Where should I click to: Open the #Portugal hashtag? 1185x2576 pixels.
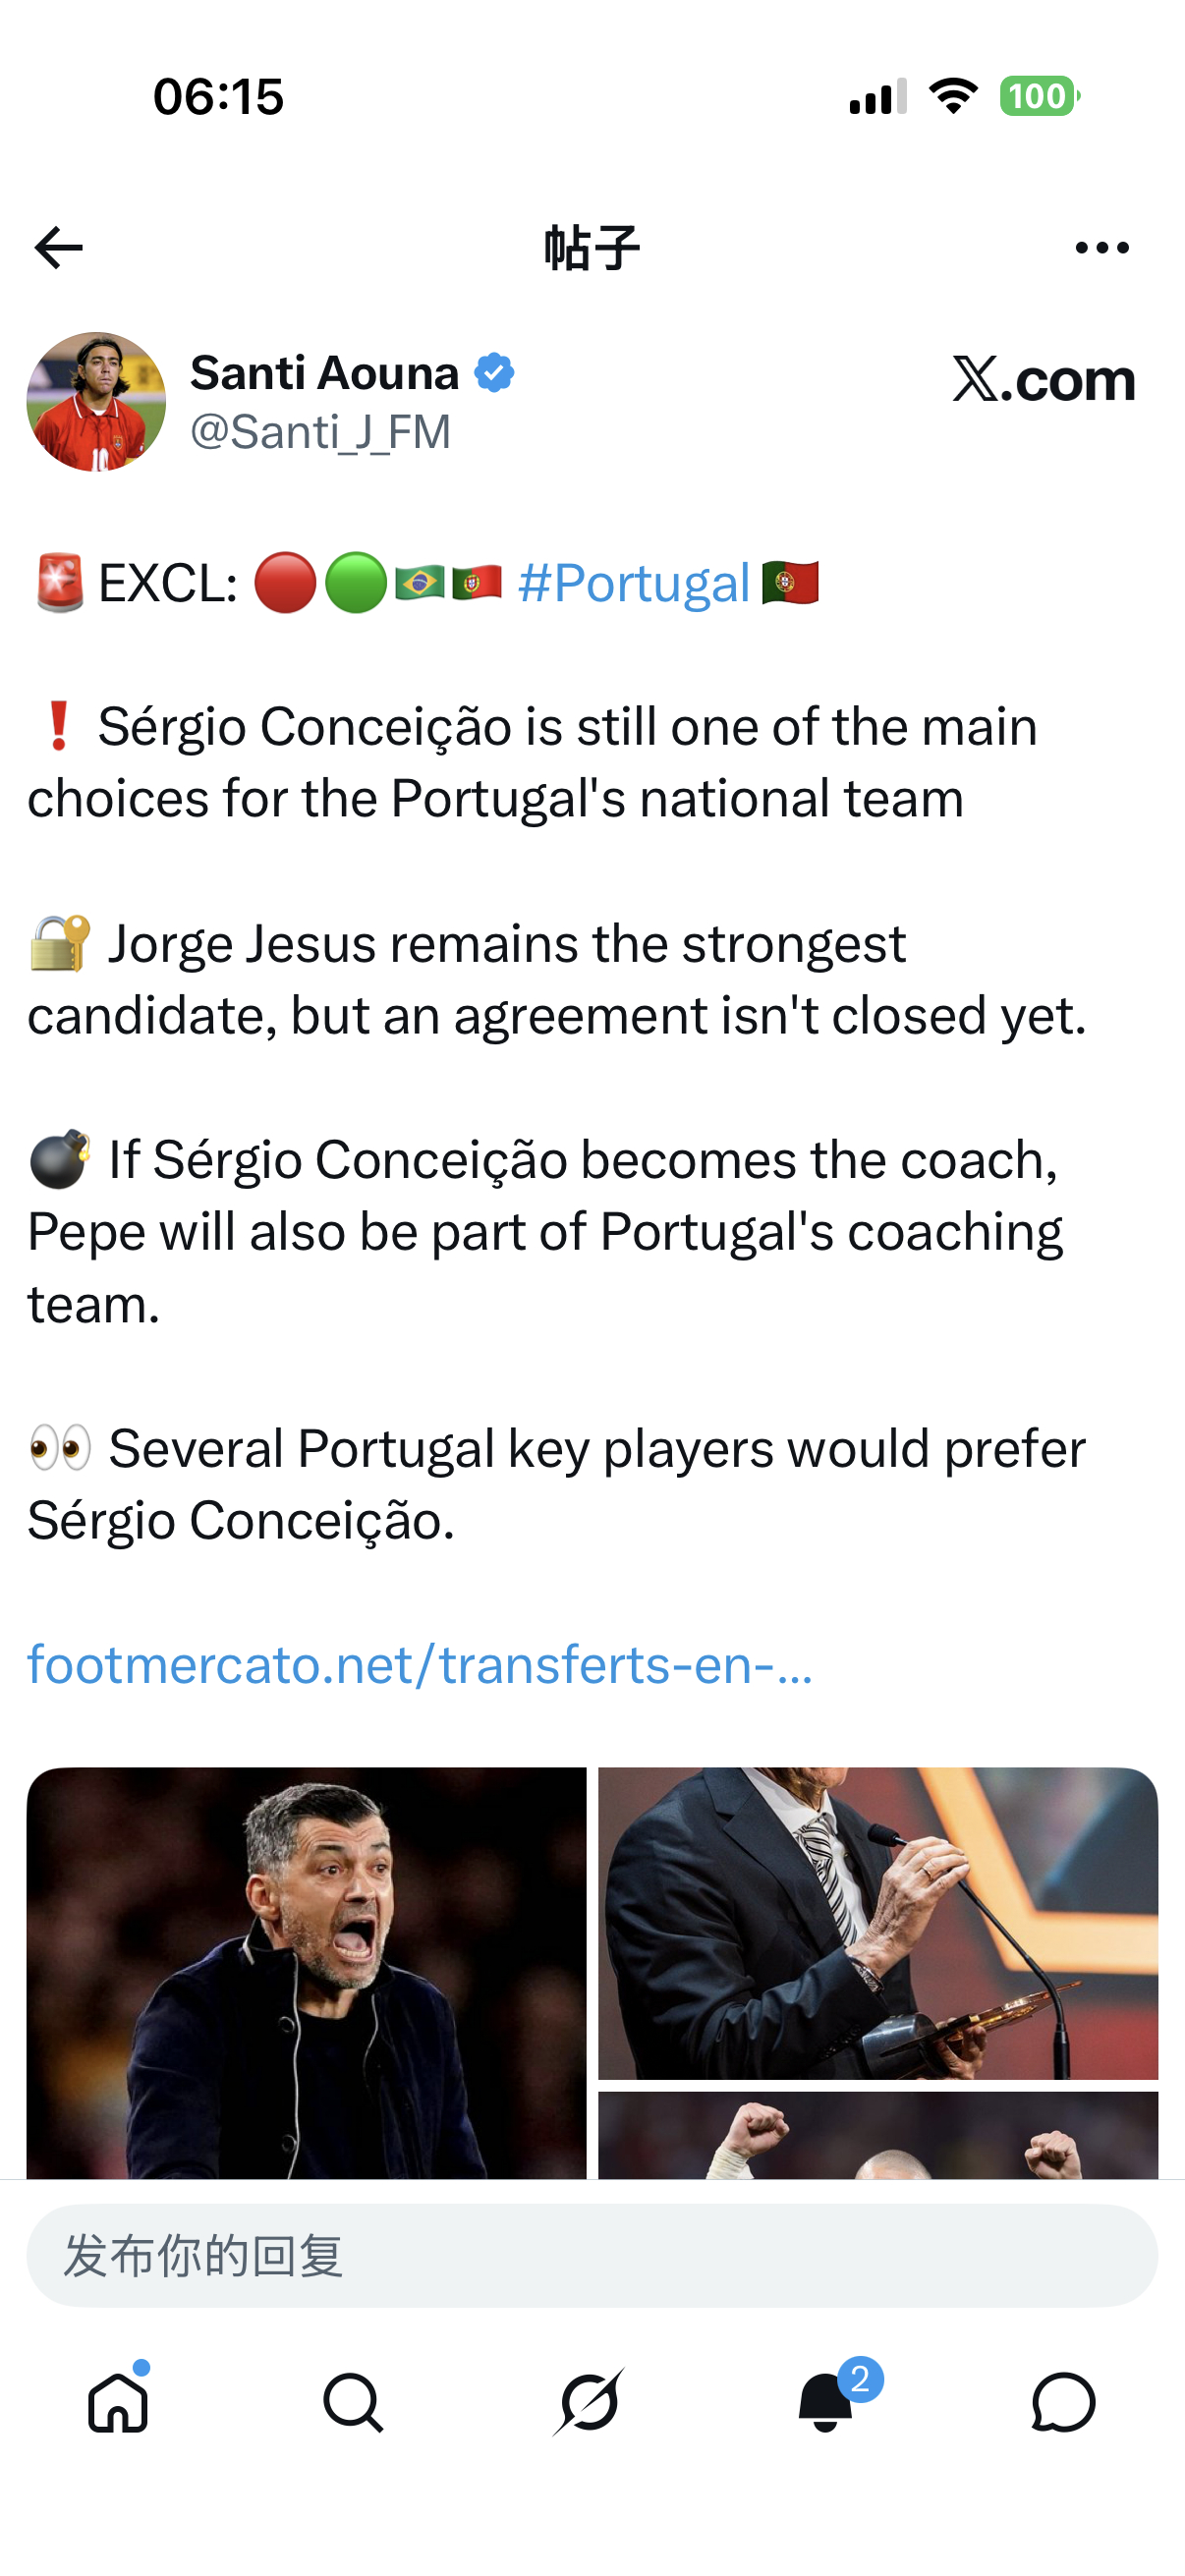(x=634, y=583)
